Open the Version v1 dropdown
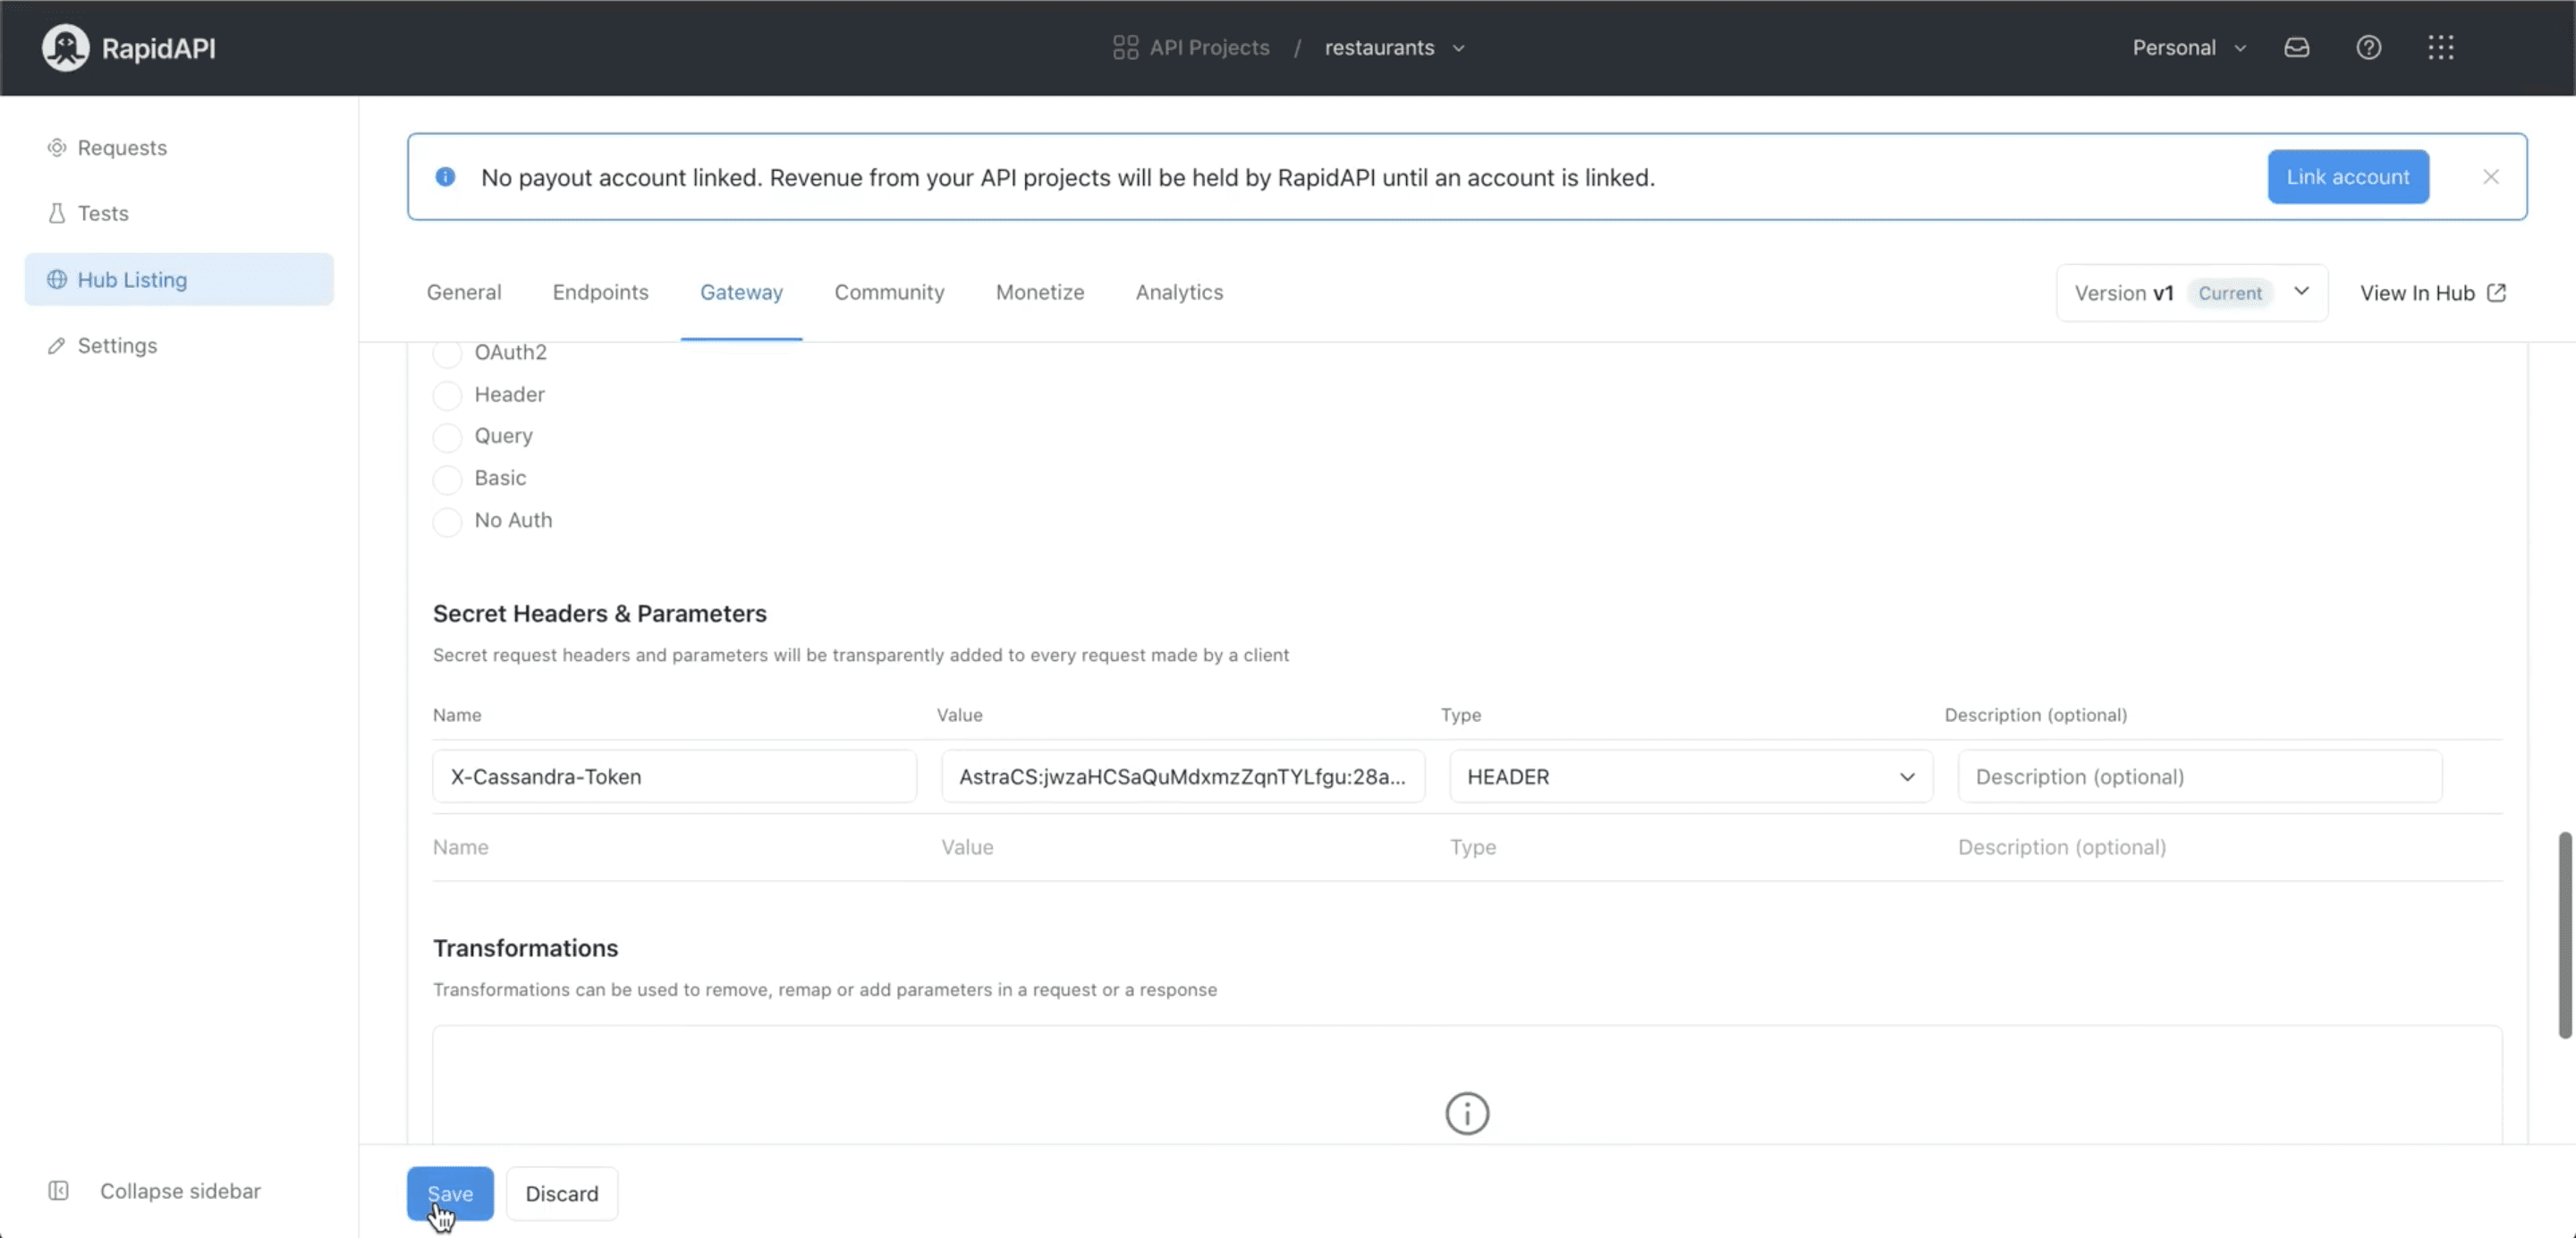Screen dimensions: 2576x1238 click(x=2192, y=293)
